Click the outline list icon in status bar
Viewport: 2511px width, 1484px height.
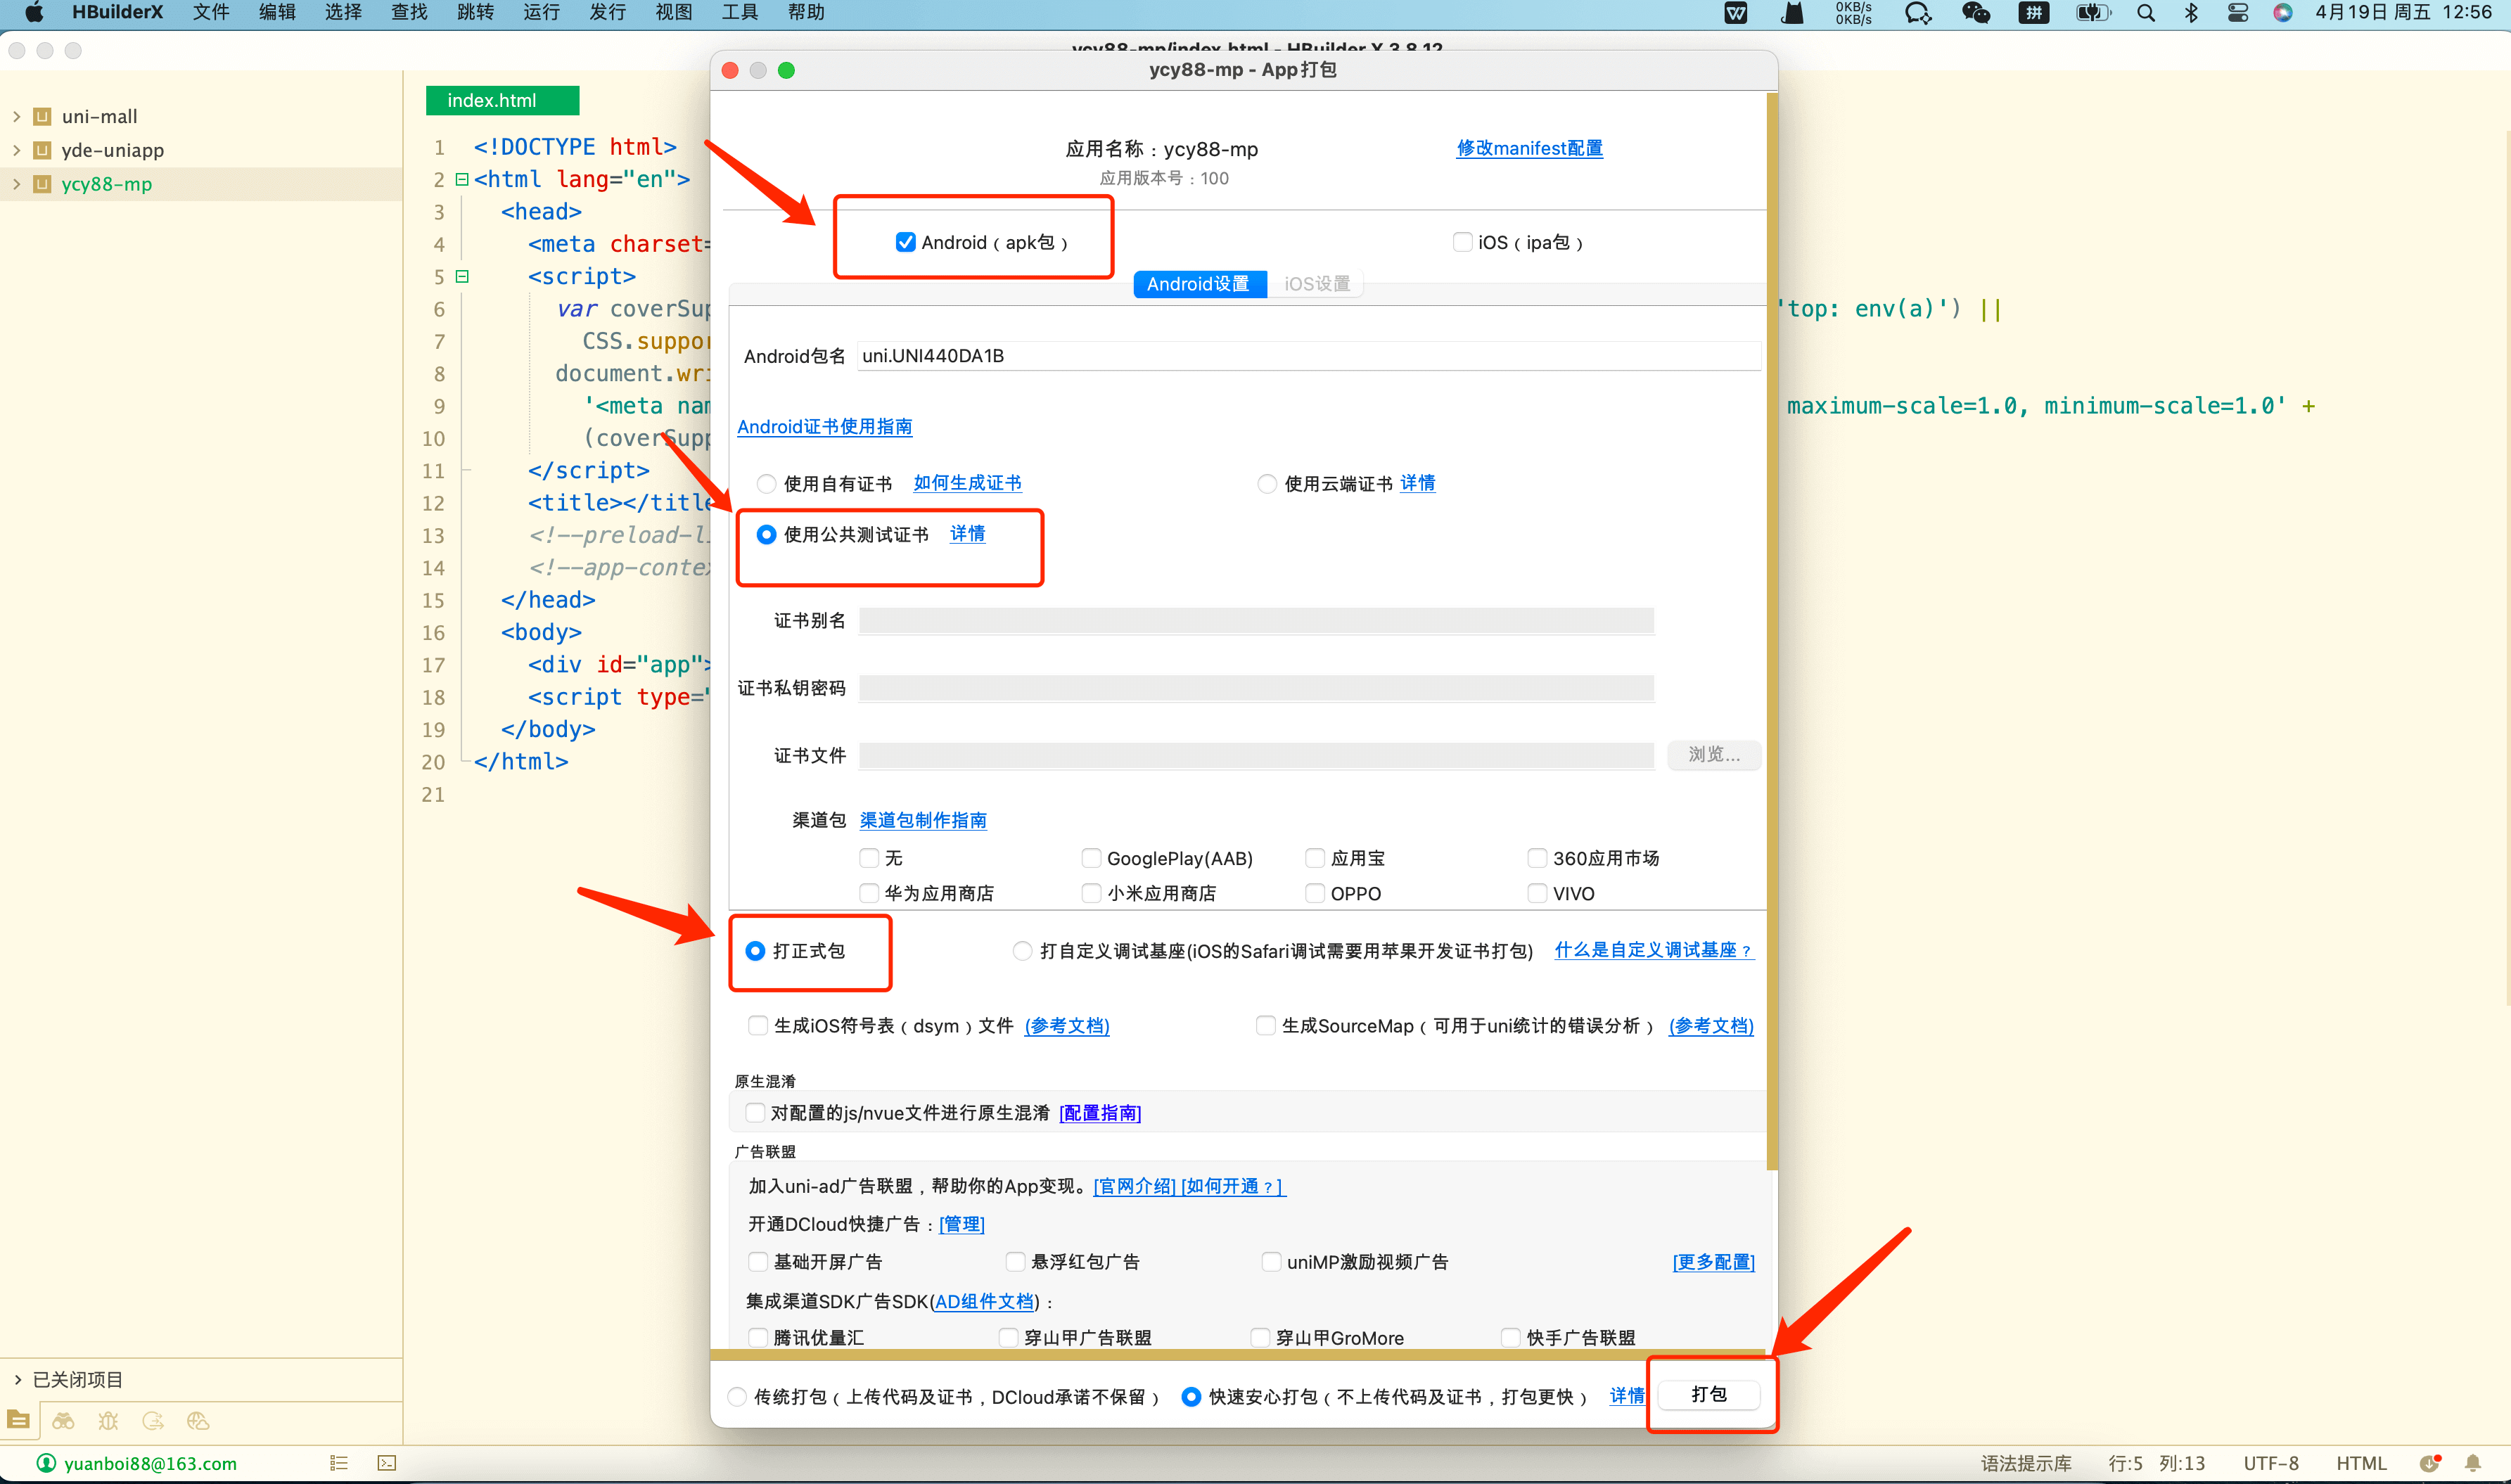[339, 1463]
